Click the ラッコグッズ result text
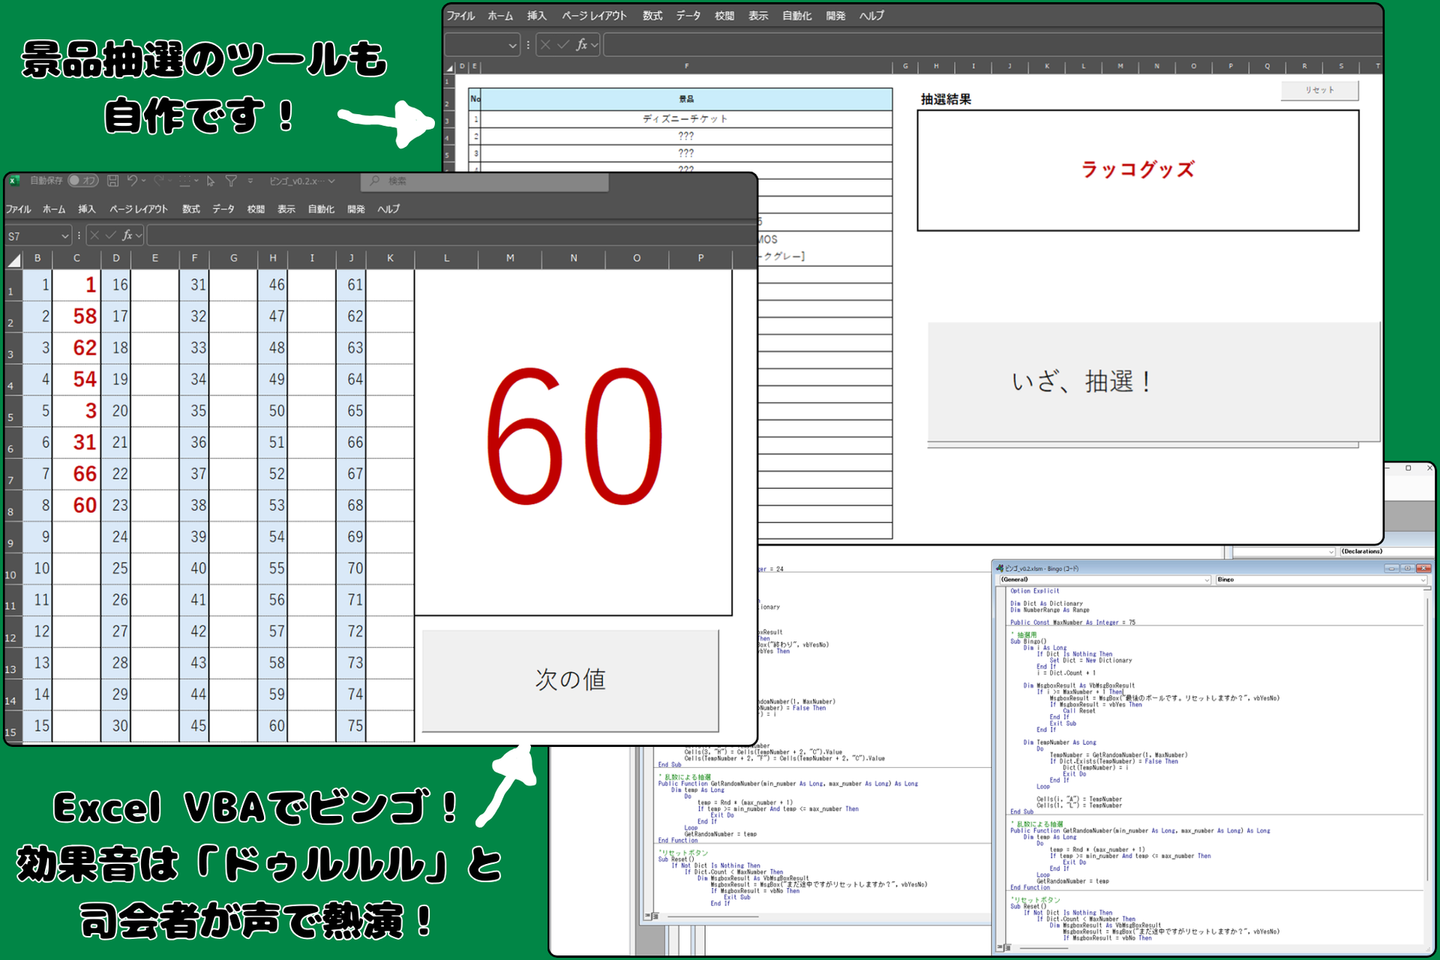1440x960 pixels. pyautogui.click(x=1138, y=170)
